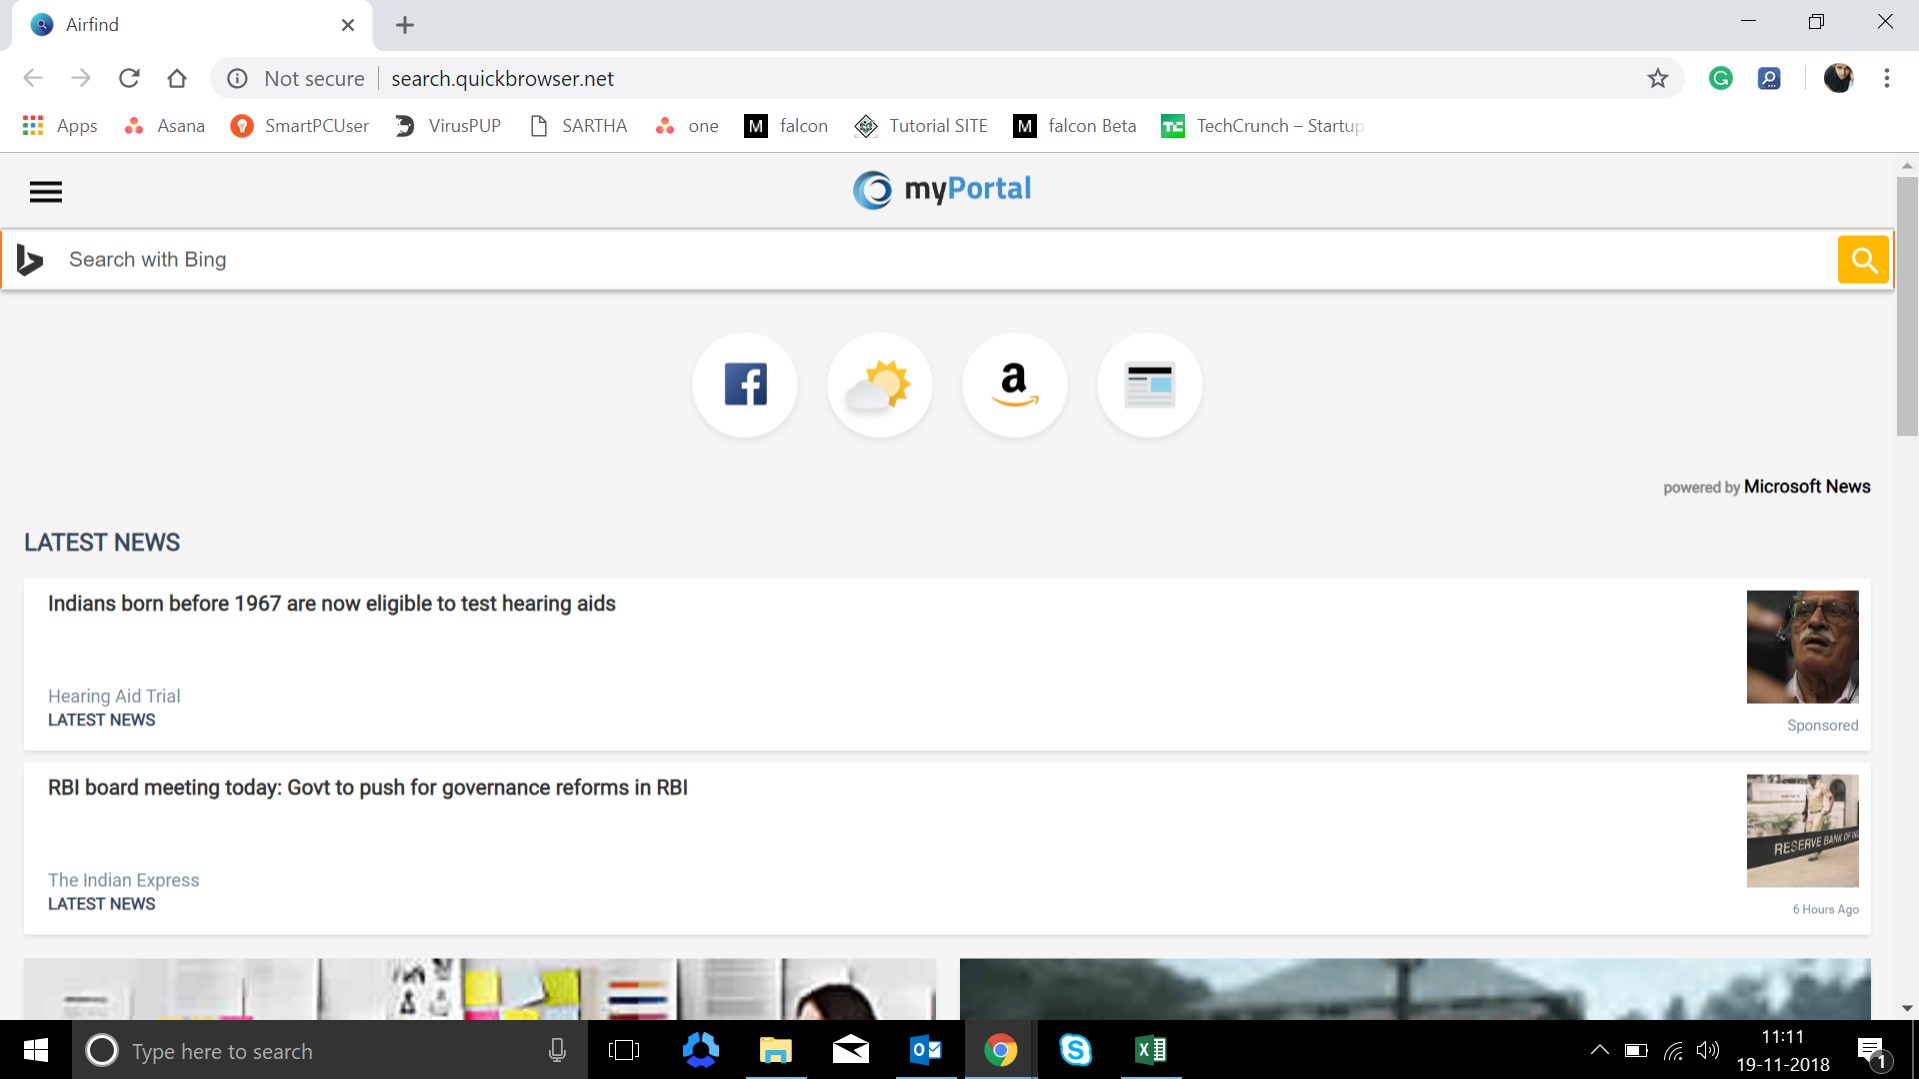
Task: Click the yellow search magnifier button
Action: point(1862,259)
